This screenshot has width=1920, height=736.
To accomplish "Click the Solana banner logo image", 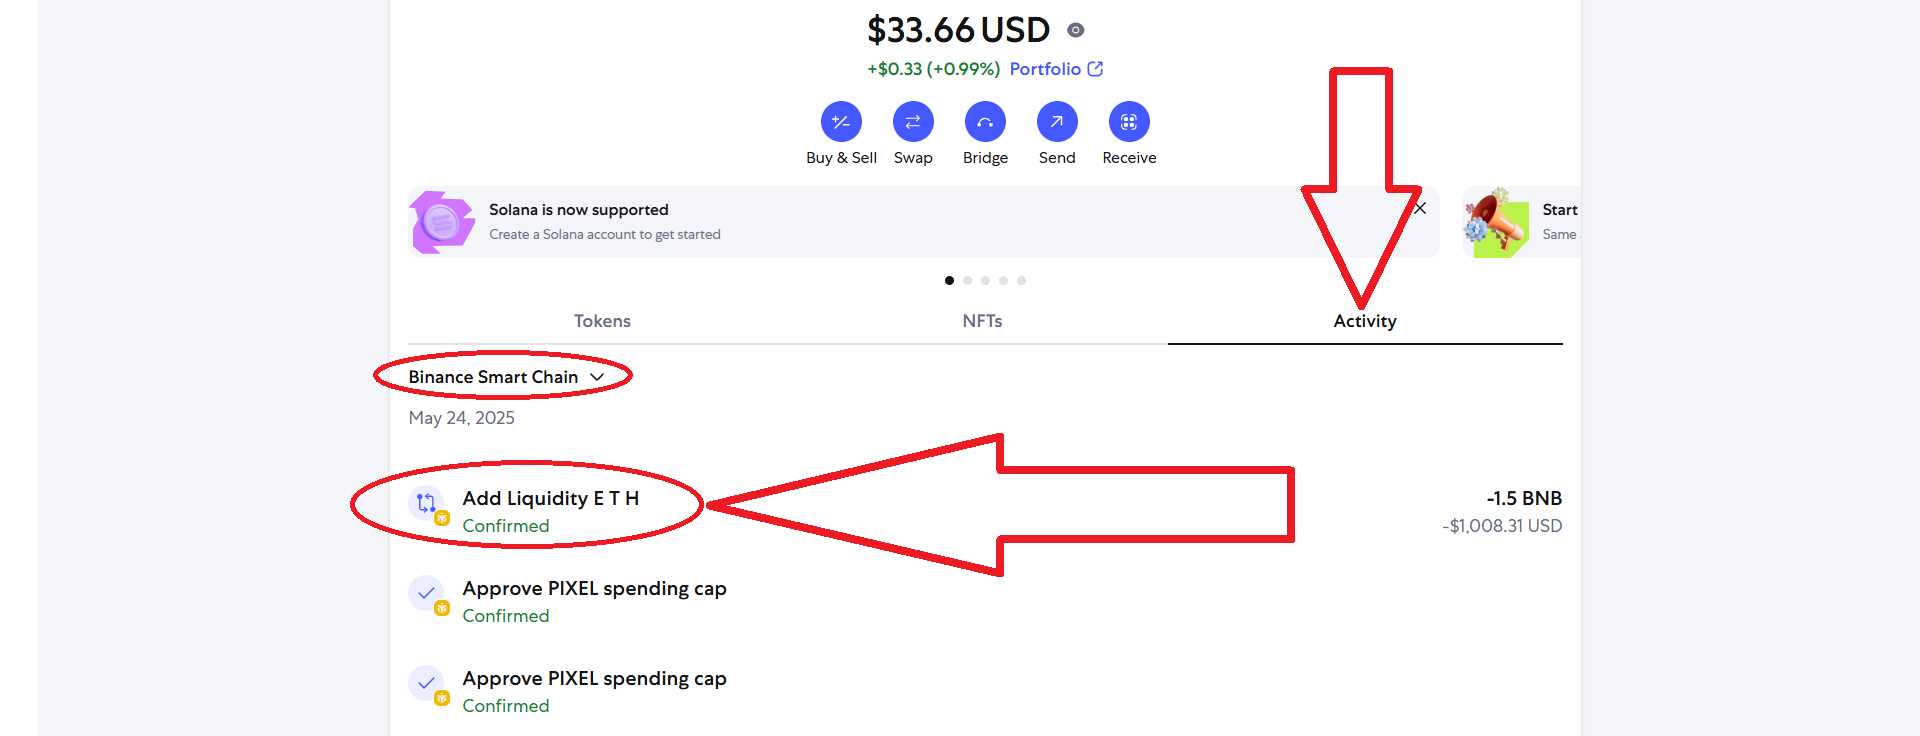I will [x=442, y=222].
